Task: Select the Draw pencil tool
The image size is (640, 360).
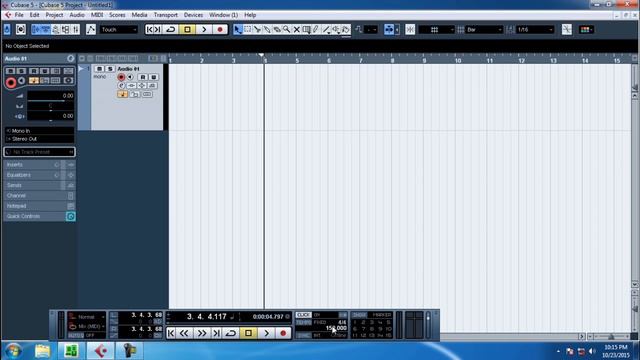Action: tap(316, 29)
